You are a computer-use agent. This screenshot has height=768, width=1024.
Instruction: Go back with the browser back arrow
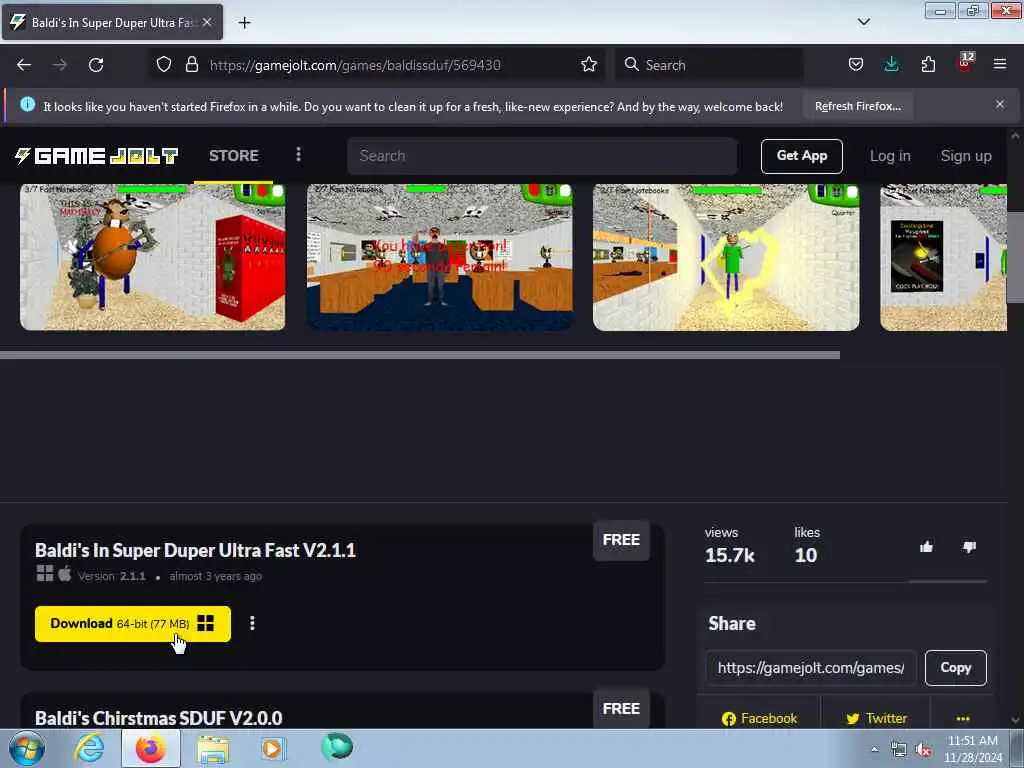click(24, 65)
